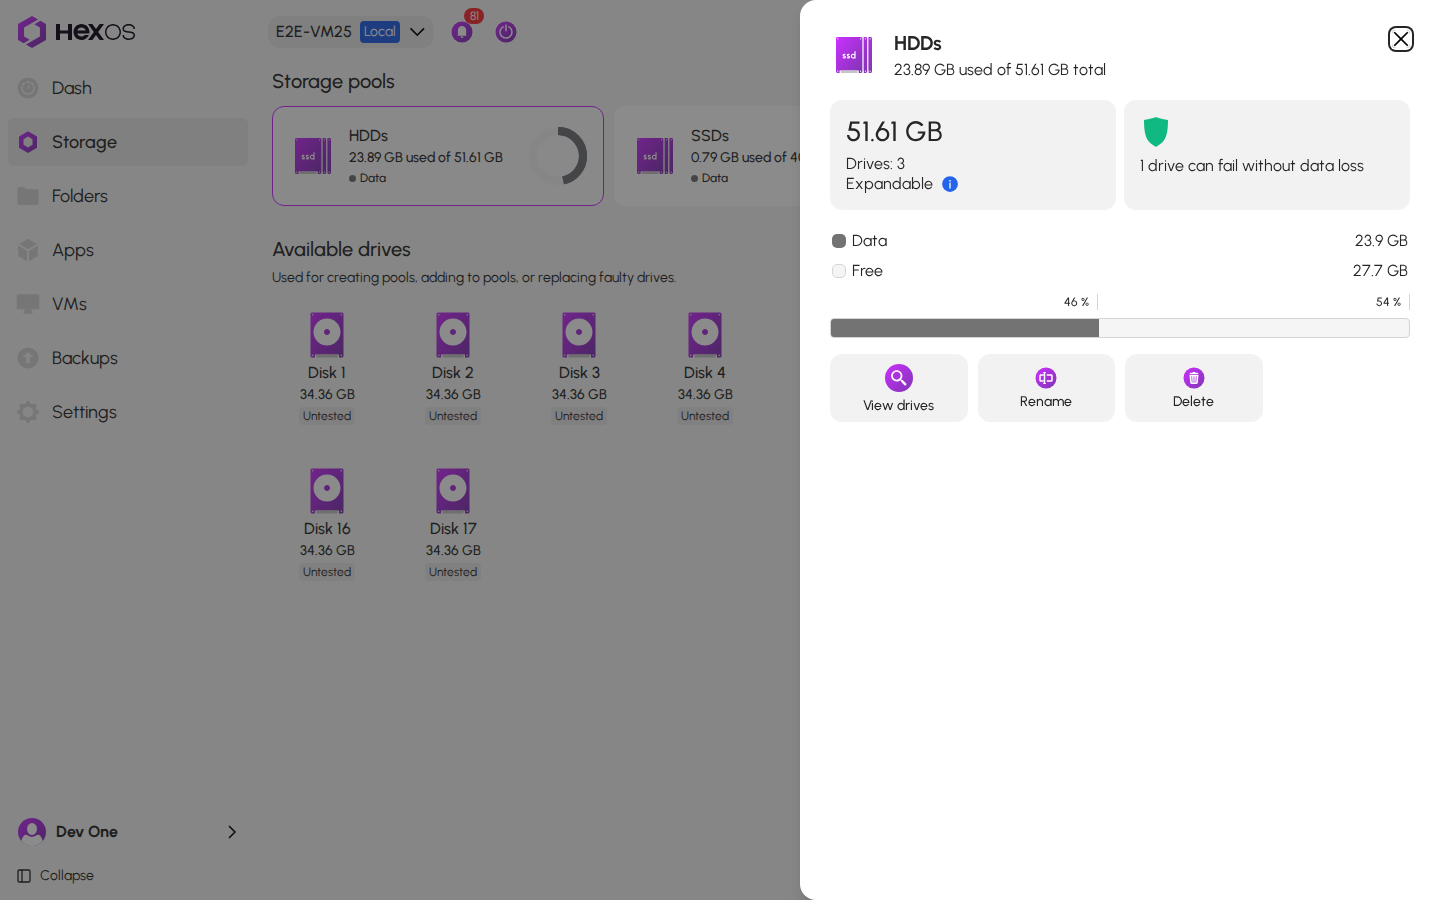Select the Disk 1 drive icon
Image resolution: width=1440 pixels, height=900 pixels.
[x=327, y=335]
